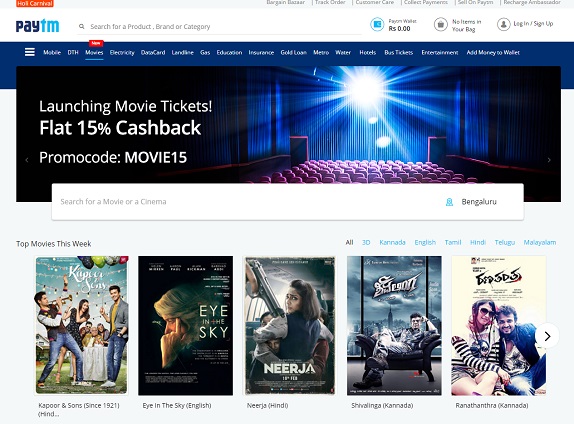
Task: Show next movies with round arrow
Action: point(547,336)
